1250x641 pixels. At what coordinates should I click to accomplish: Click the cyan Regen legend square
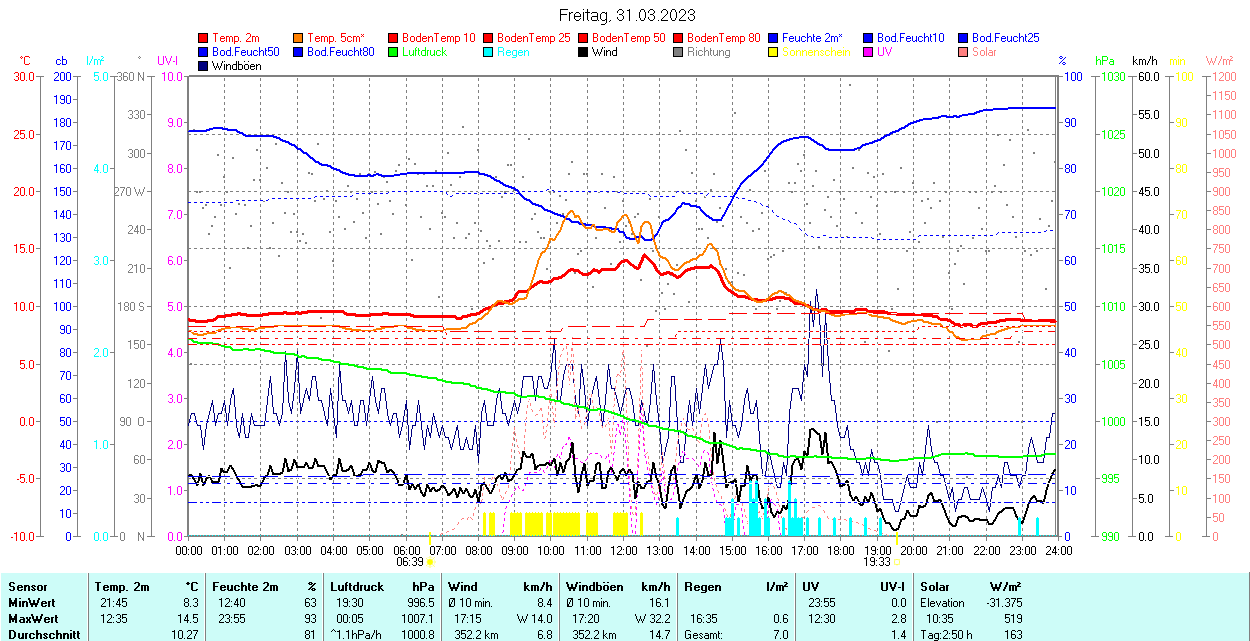(489, 52)
